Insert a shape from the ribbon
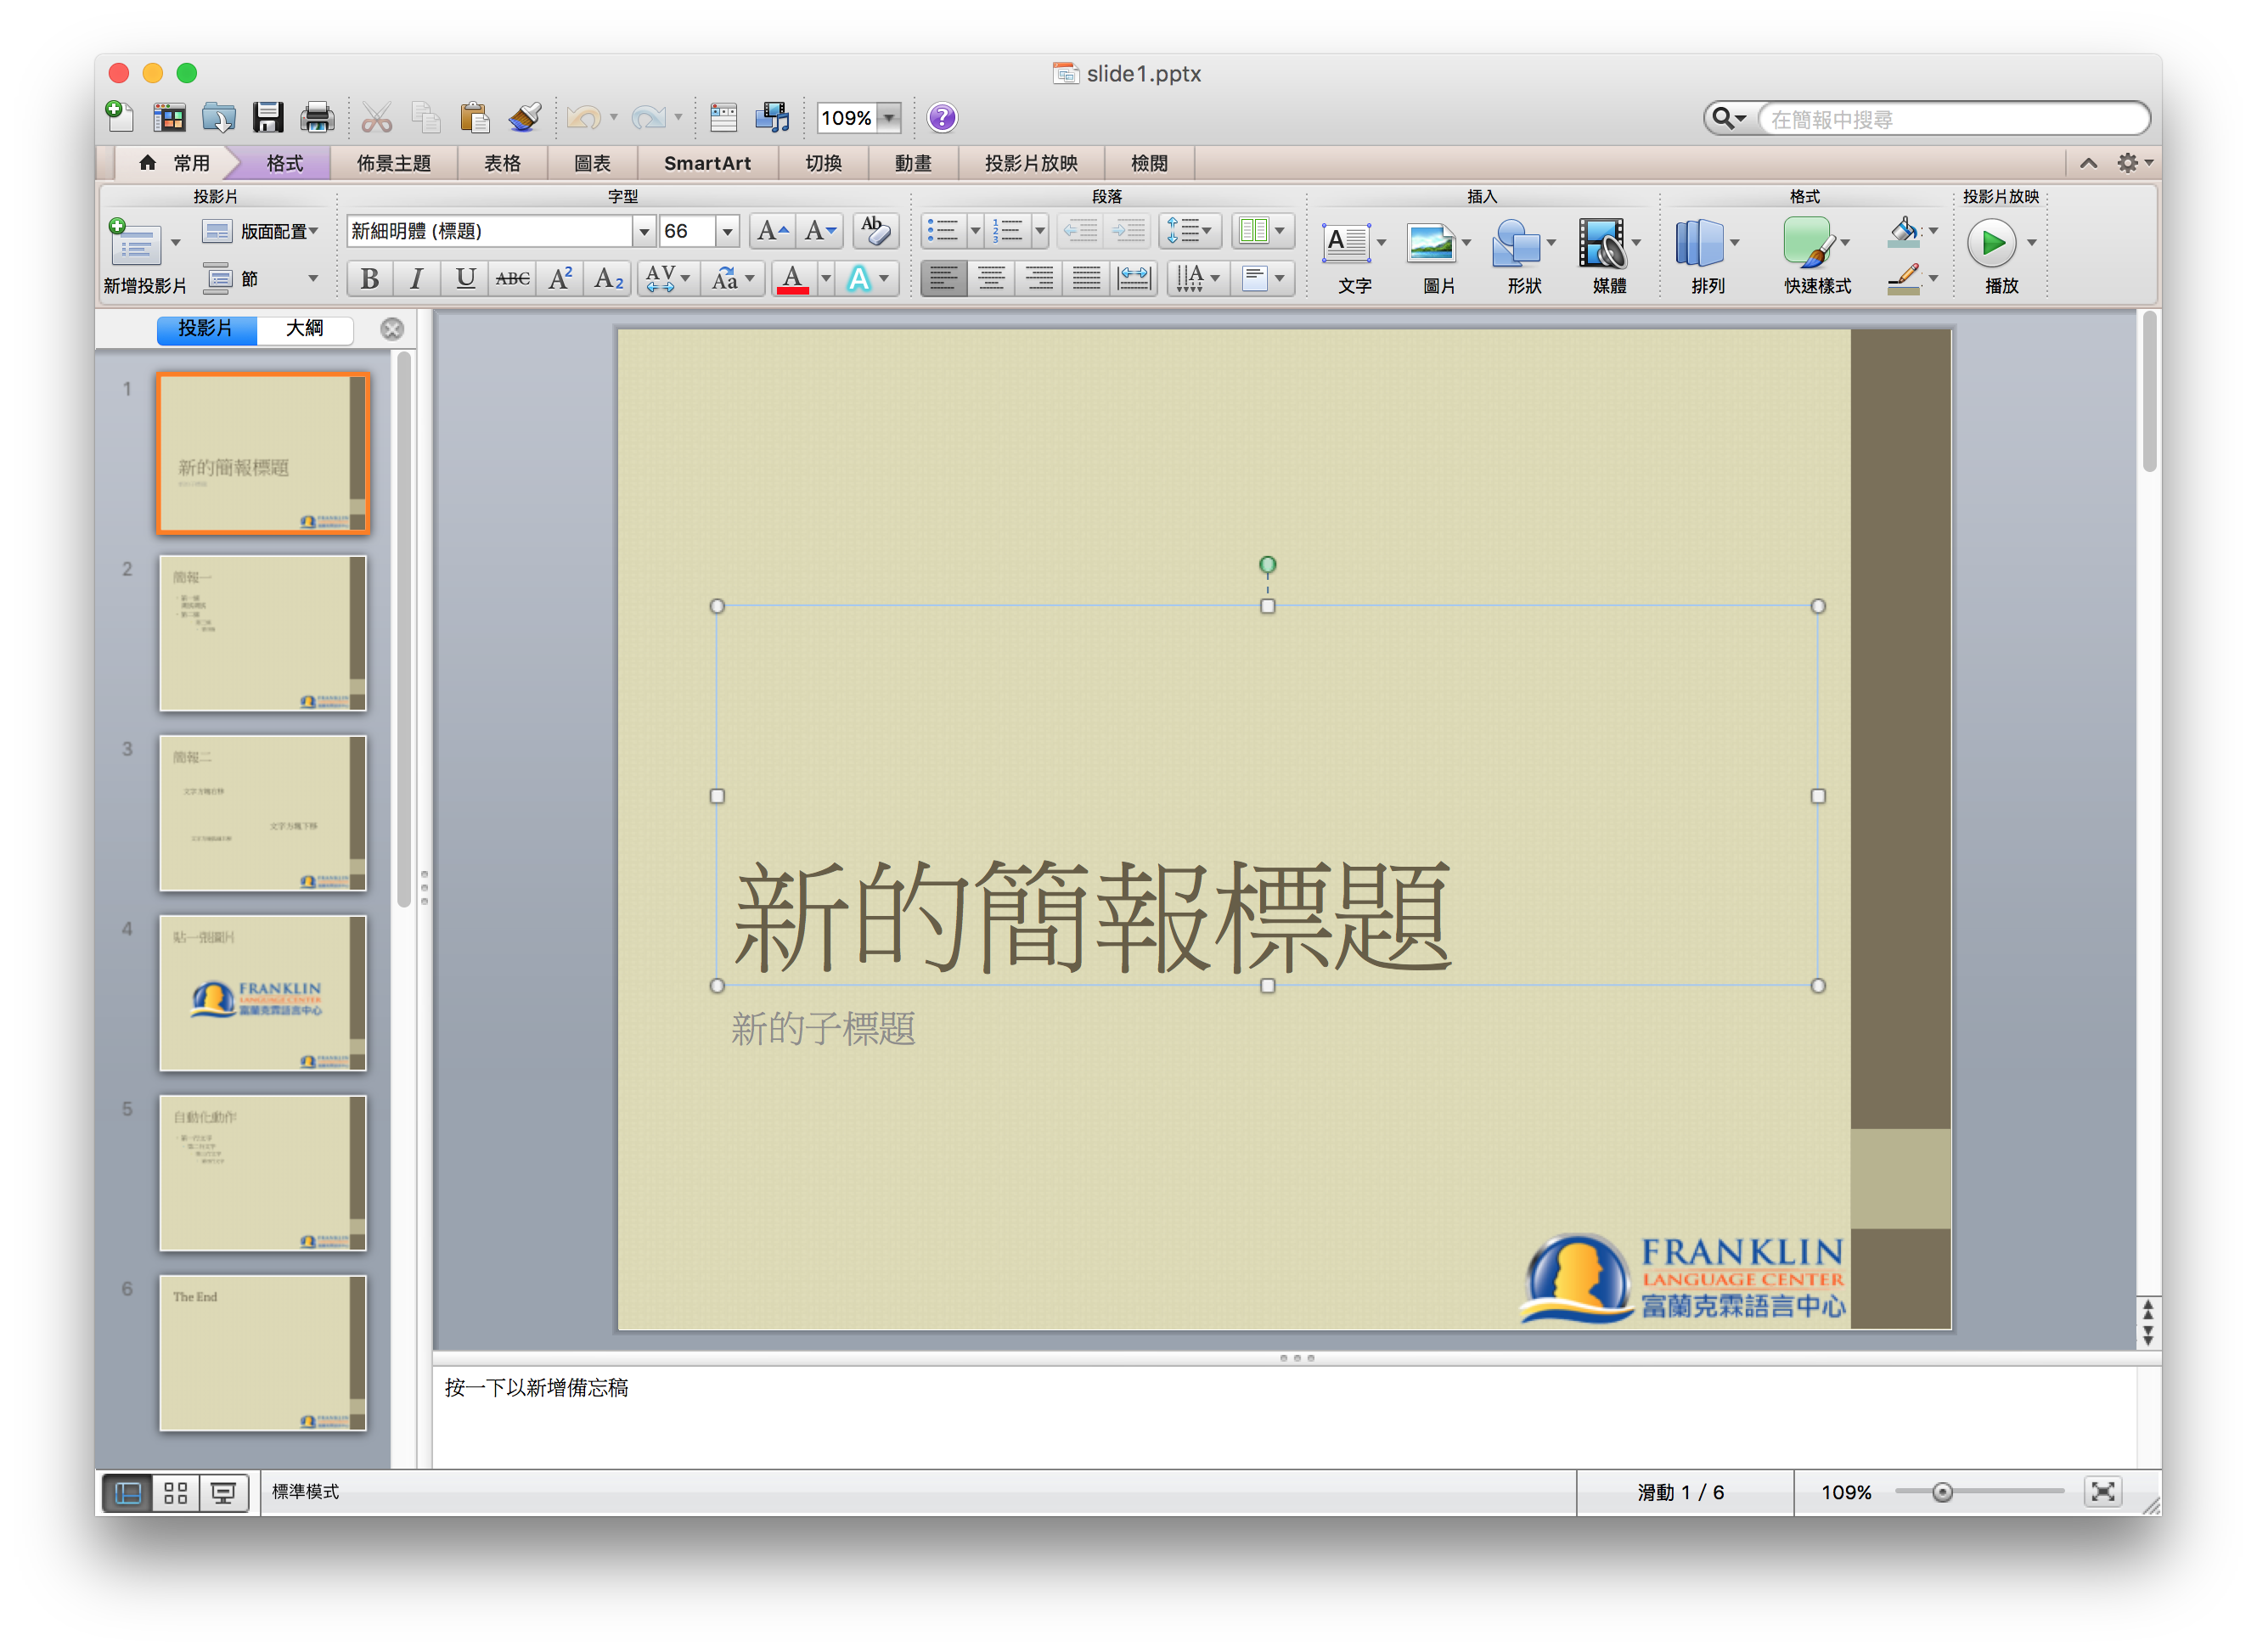The width and height of the screenshot is (2257, 1652). [1515, 243]
